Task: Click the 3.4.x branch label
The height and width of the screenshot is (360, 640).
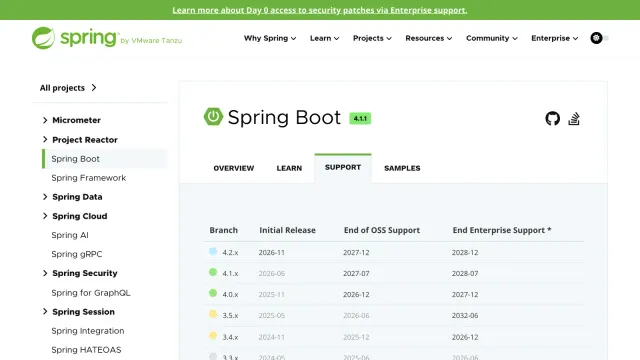Action: (x=230, y=337)
